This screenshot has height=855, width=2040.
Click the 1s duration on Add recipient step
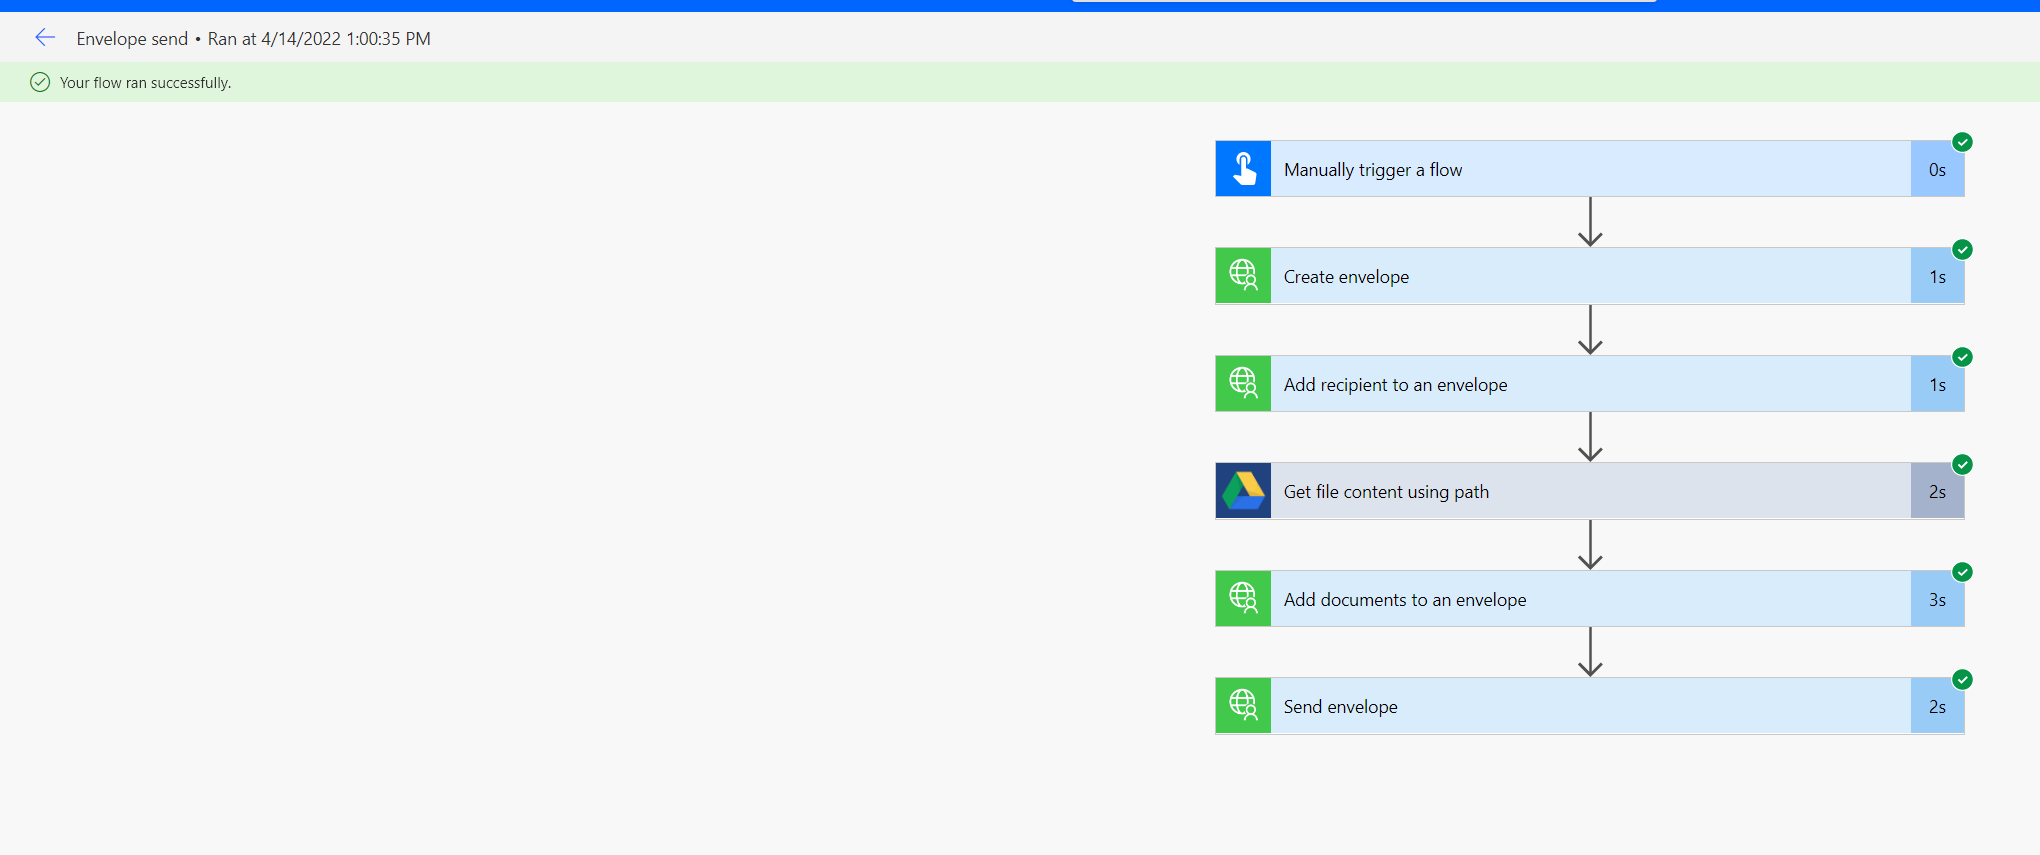[1937, 384]
